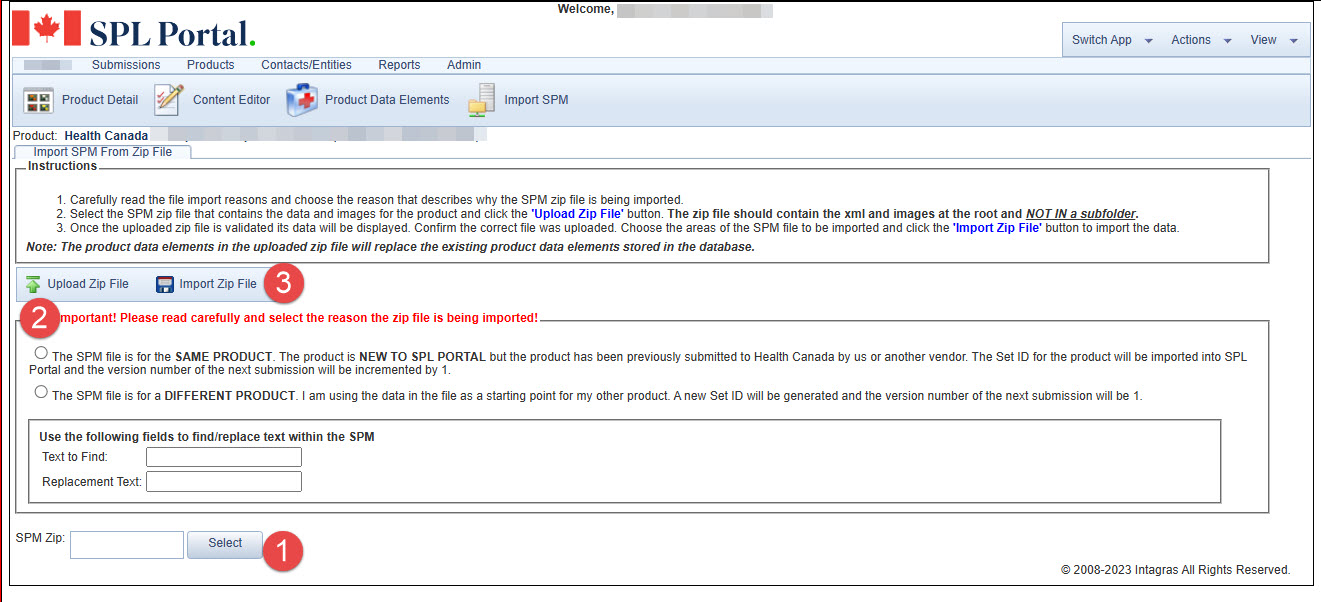
Task: Click the red Important warning heading
Action: pos(297,318)
